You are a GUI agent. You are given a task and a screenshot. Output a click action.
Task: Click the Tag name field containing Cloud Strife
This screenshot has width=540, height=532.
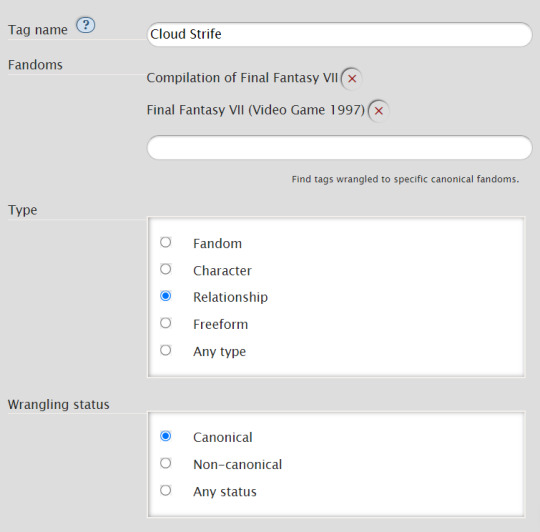(340, 34)
